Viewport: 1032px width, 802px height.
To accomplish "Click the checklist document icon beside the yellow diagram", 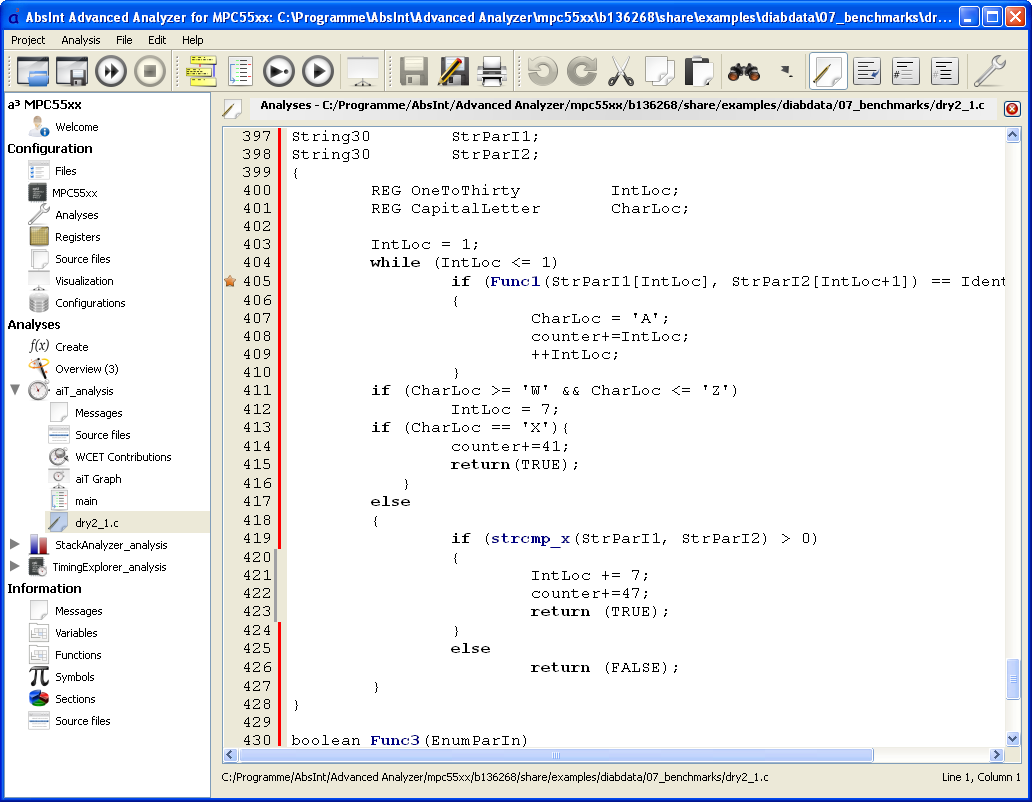I will [240, 71].
